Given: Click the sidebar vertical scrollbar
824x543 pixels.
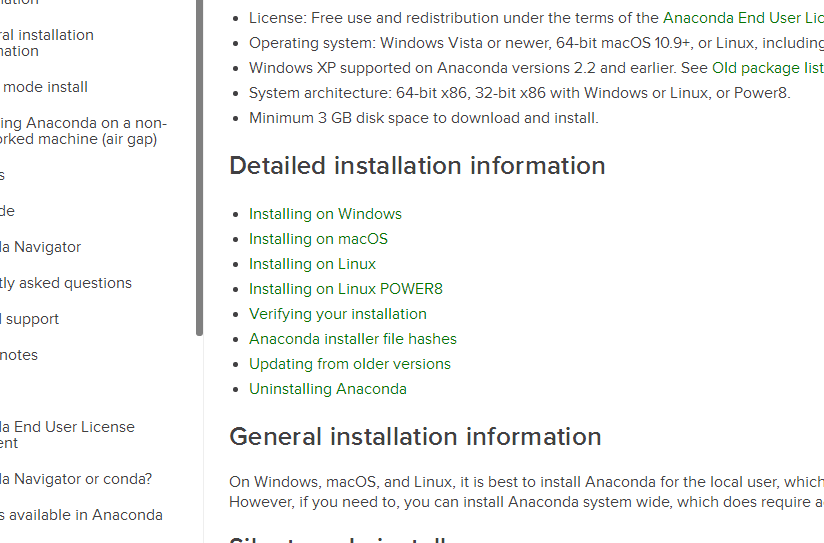Looking at the screenshot, I should click(x=199, y=167).
